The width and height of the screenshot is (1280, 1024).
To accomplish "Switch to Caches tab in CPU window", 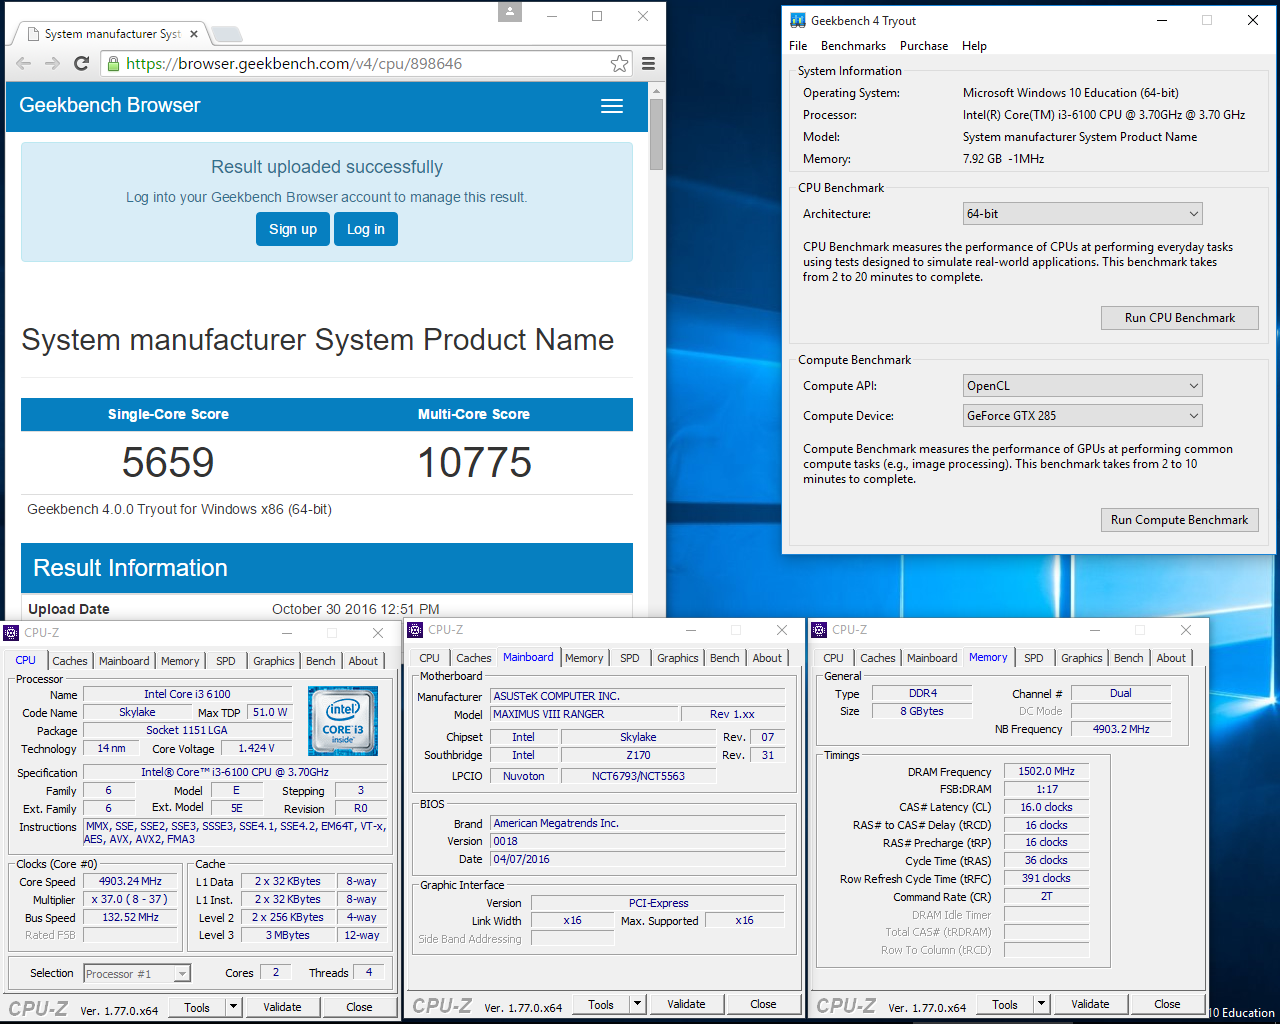I will tap(70, 661).
